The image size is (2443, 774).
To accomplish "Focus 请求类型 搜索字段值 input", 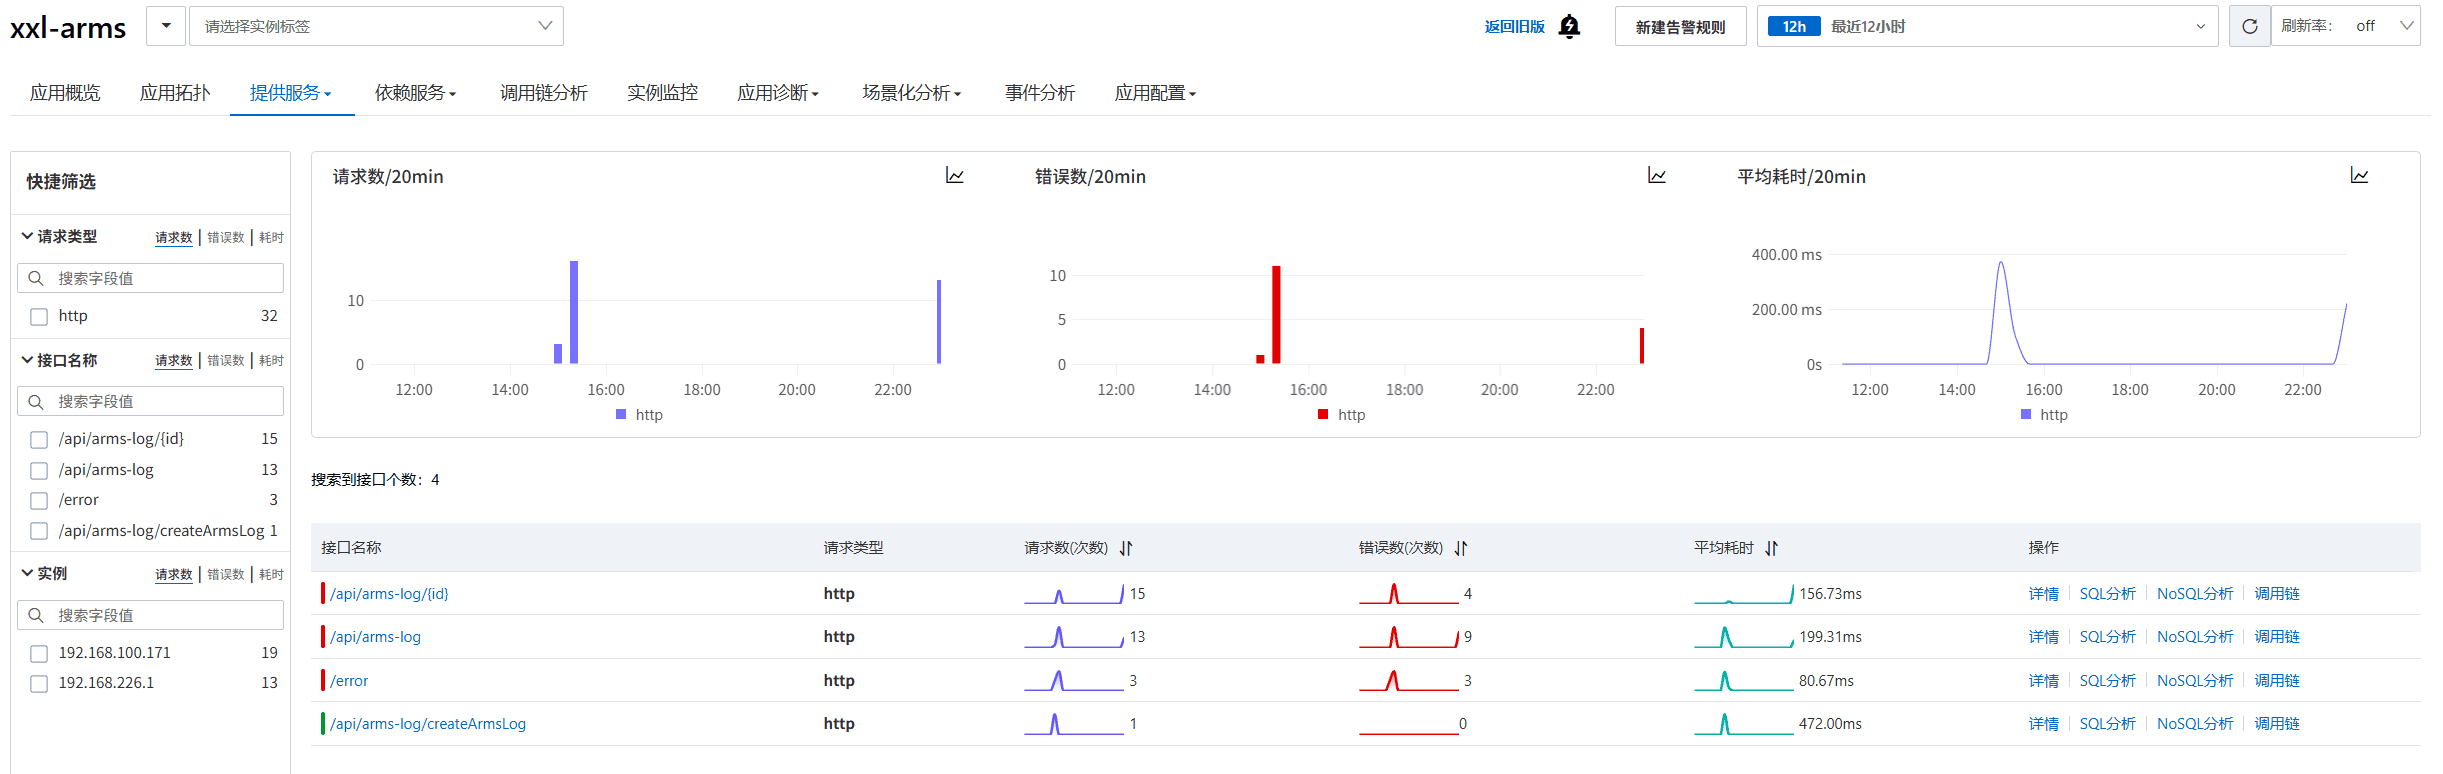I will 150,278.
